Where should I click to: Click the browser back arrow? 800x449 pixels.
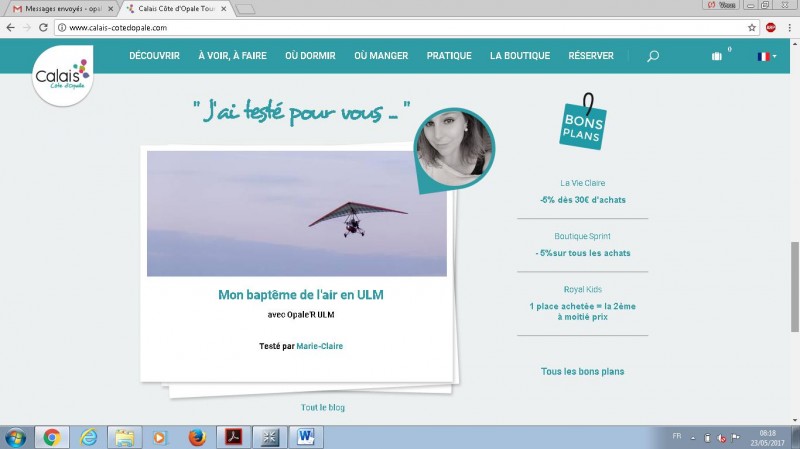coord(11,27)
